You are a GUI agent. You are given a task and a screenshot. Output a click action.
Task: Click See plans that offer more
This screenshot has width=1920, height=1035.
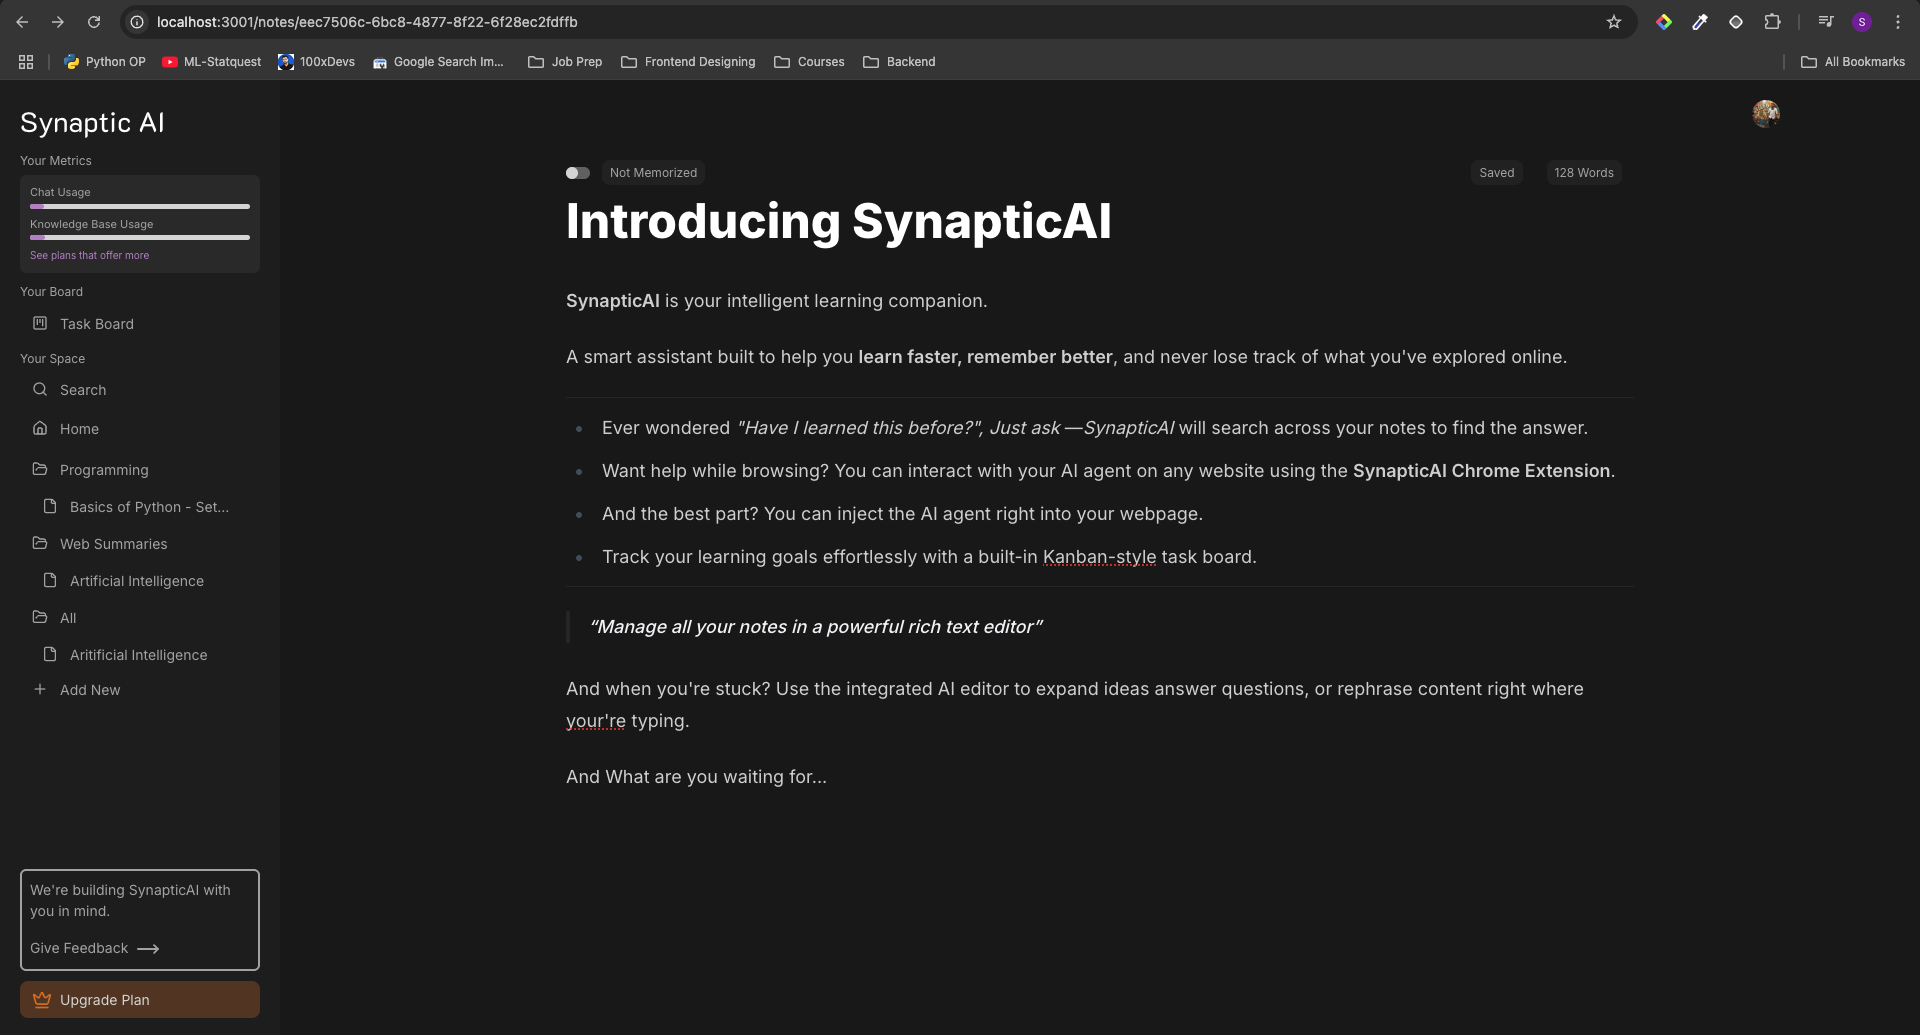(89, 255)
